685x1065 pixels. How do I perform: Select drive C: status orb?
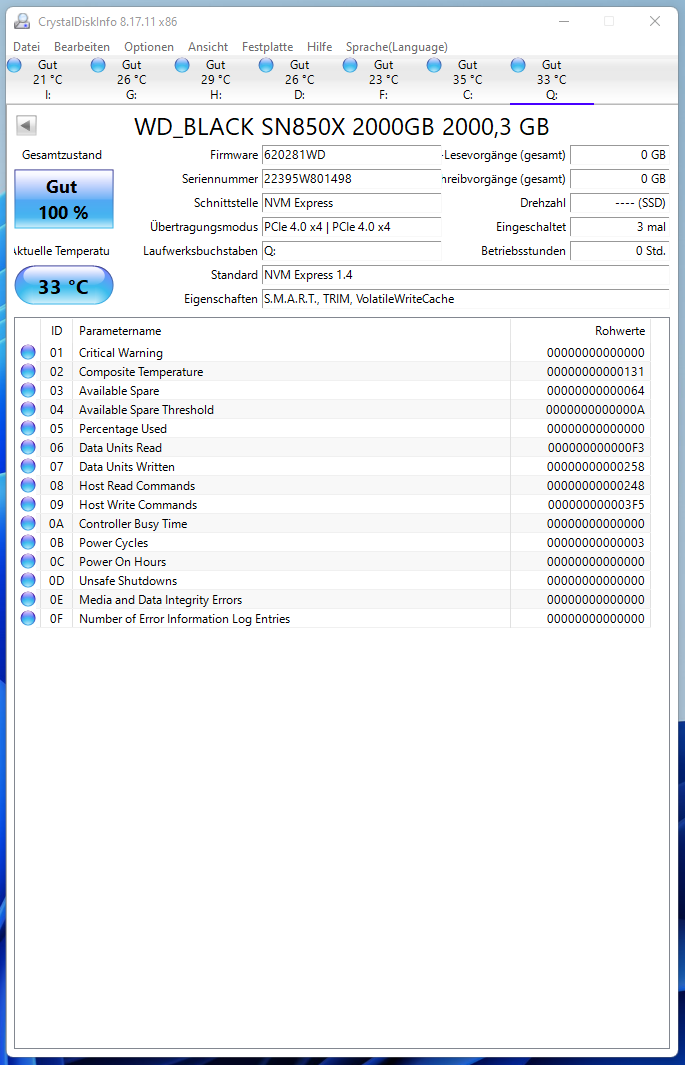click(434, 65)
